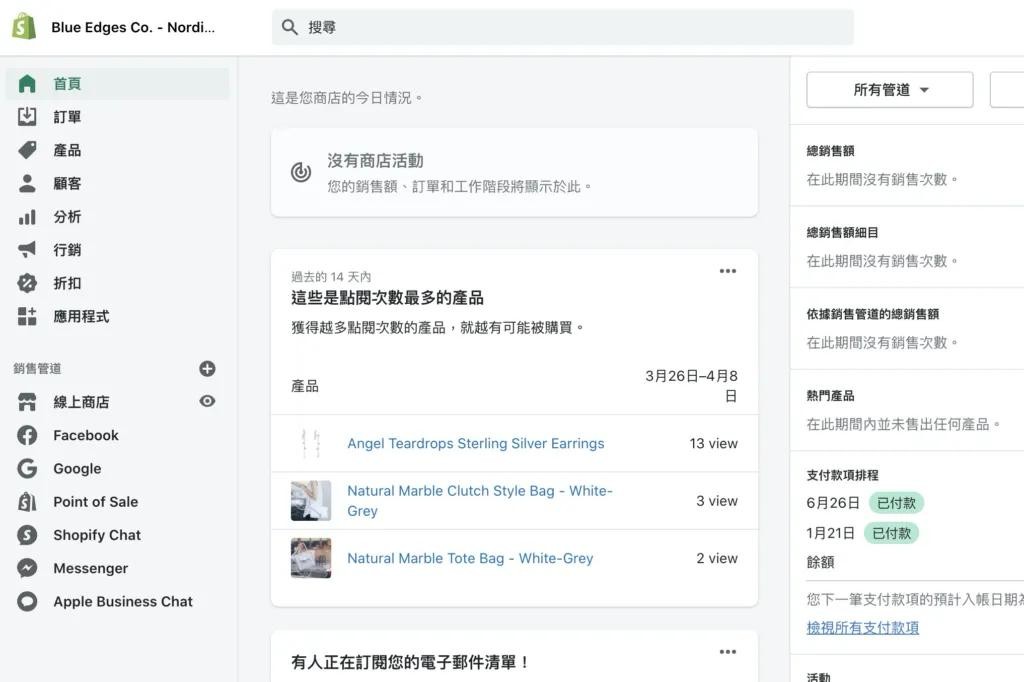The image size is (1024, 682).
Task: Click the Facebook channel icon
Action: click(x=27, y=435)
